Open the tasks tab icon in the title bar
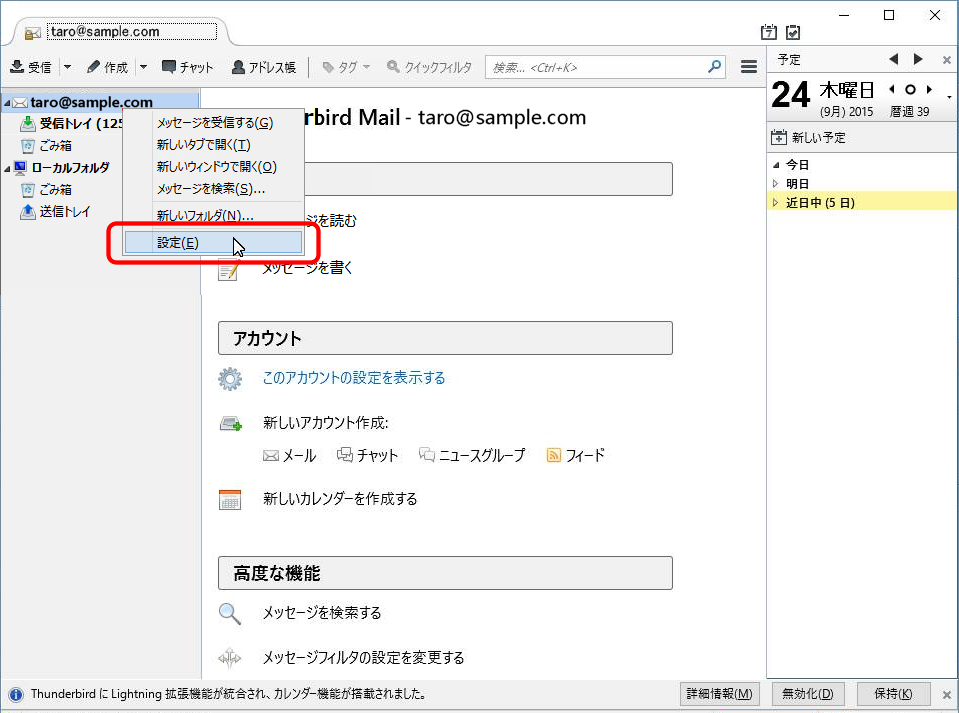 pos(793,32)
